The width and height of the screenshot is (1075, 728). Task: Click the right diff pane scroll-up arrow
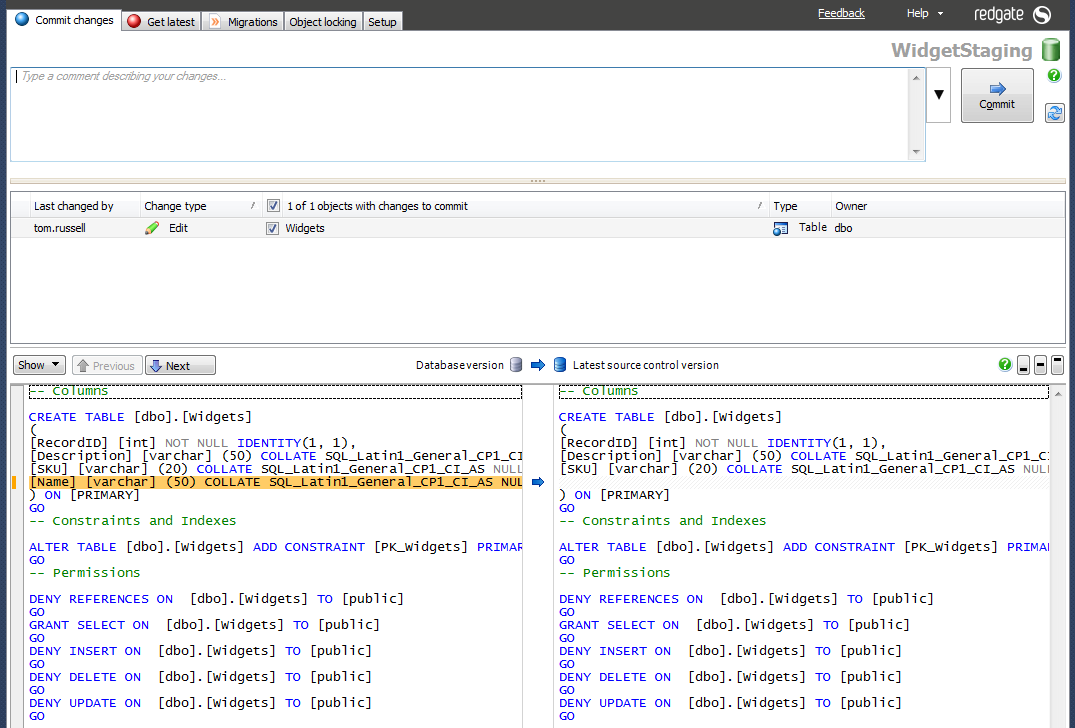1059,394
